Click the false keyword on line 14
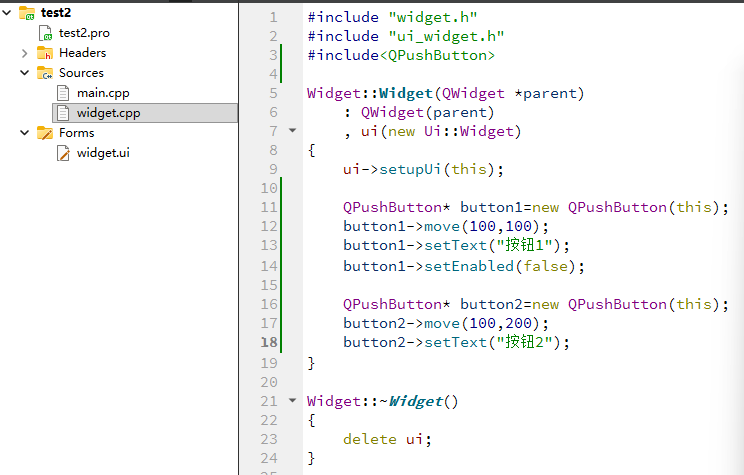The width and height of the screenshot is (744, 475). [545, 266]
